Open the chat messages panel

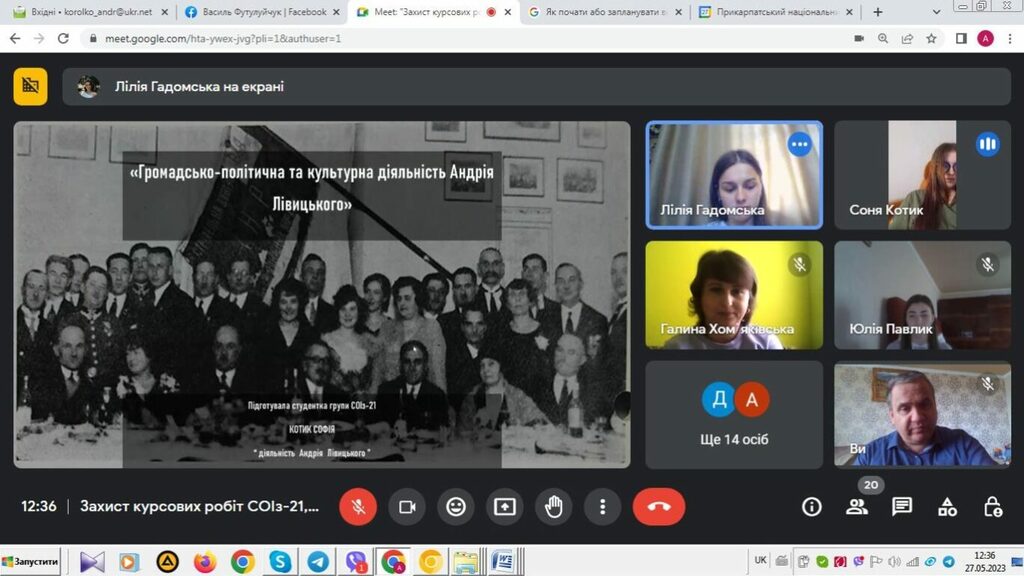902,507
